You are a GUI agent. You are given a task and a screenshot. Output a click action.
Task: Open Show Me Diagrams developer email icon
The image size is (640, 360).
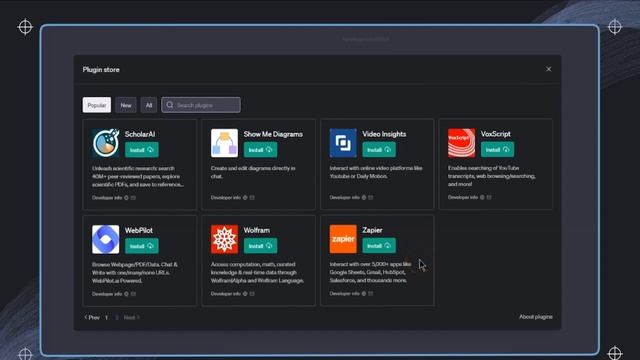(252, 198)
